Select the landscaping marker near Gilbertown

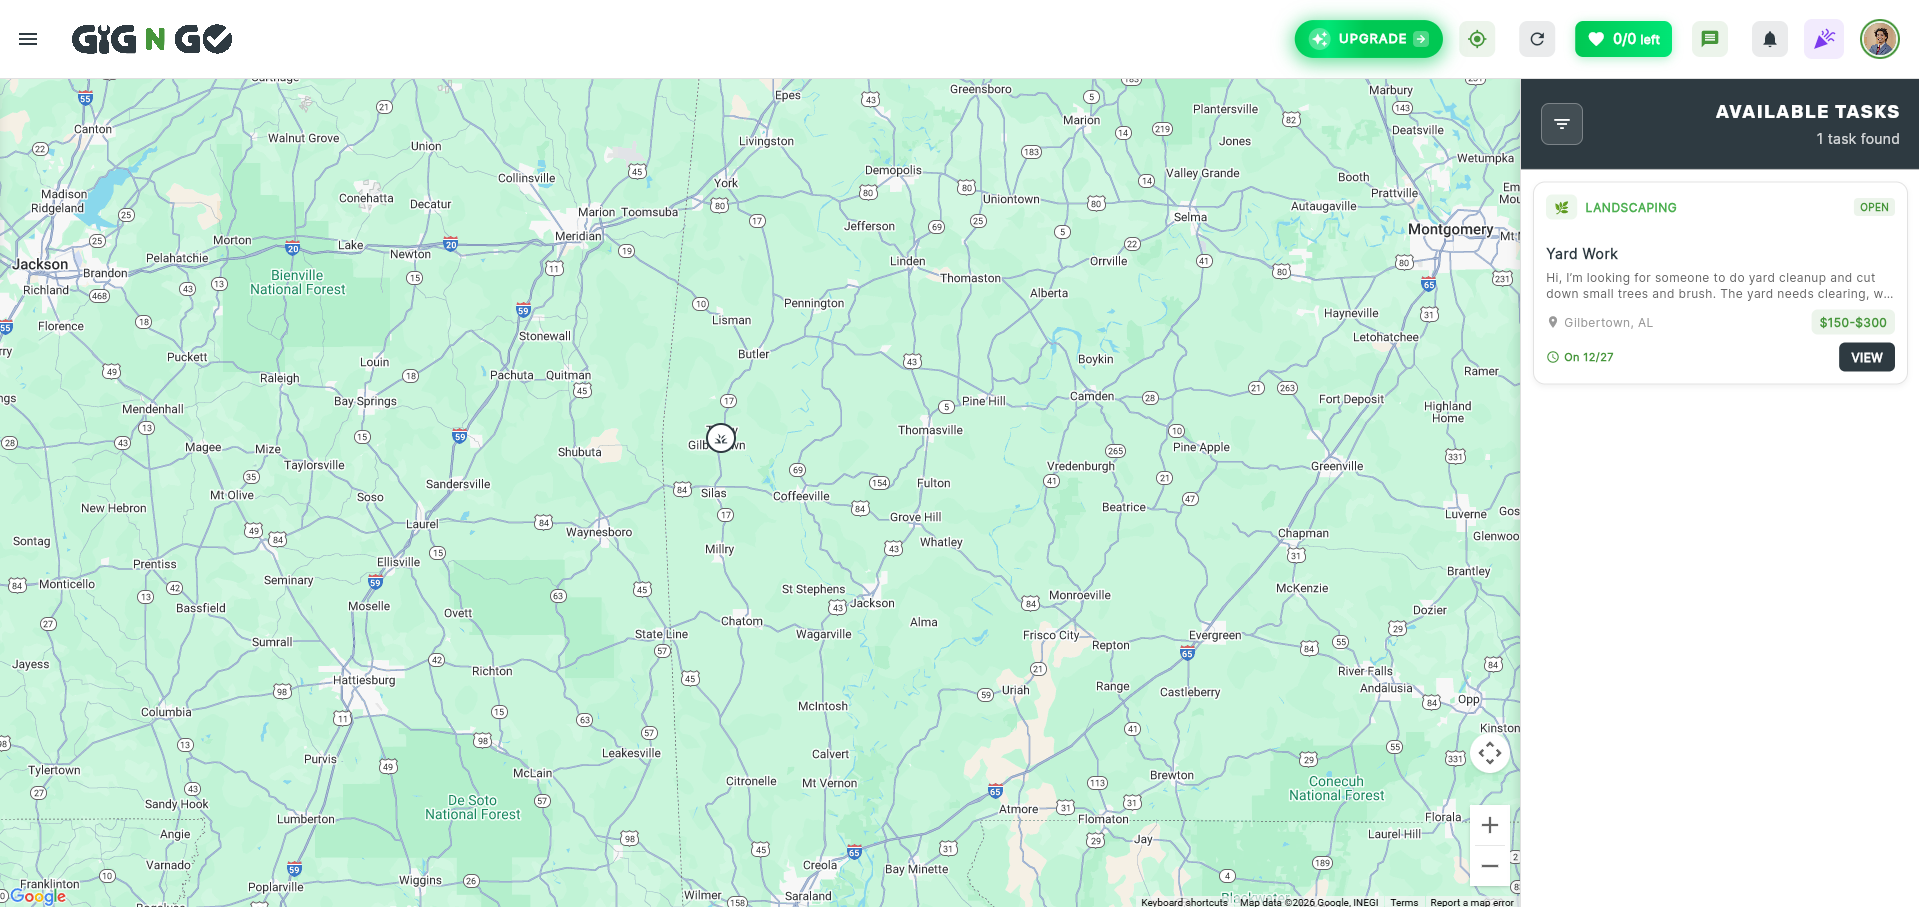point(721,438)
